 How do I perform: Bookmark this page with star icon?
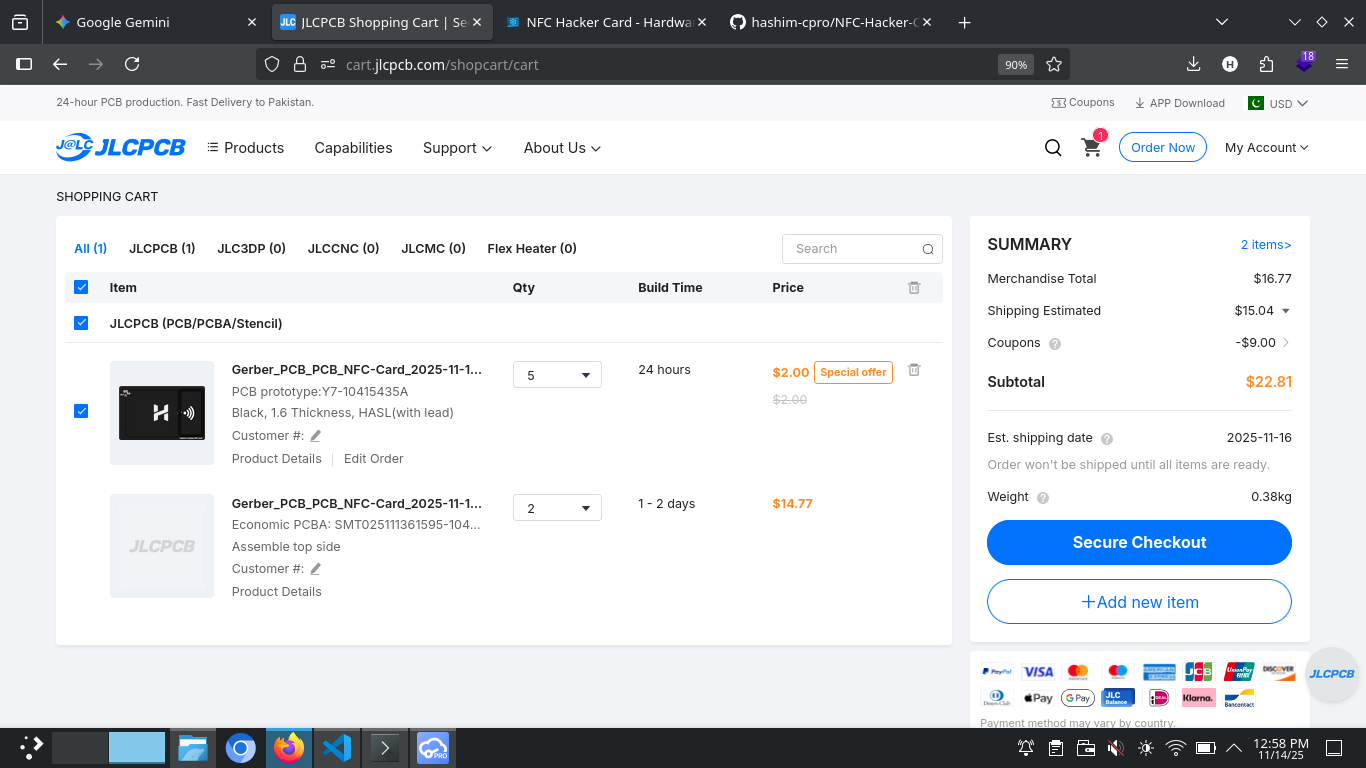[1053, 64]
